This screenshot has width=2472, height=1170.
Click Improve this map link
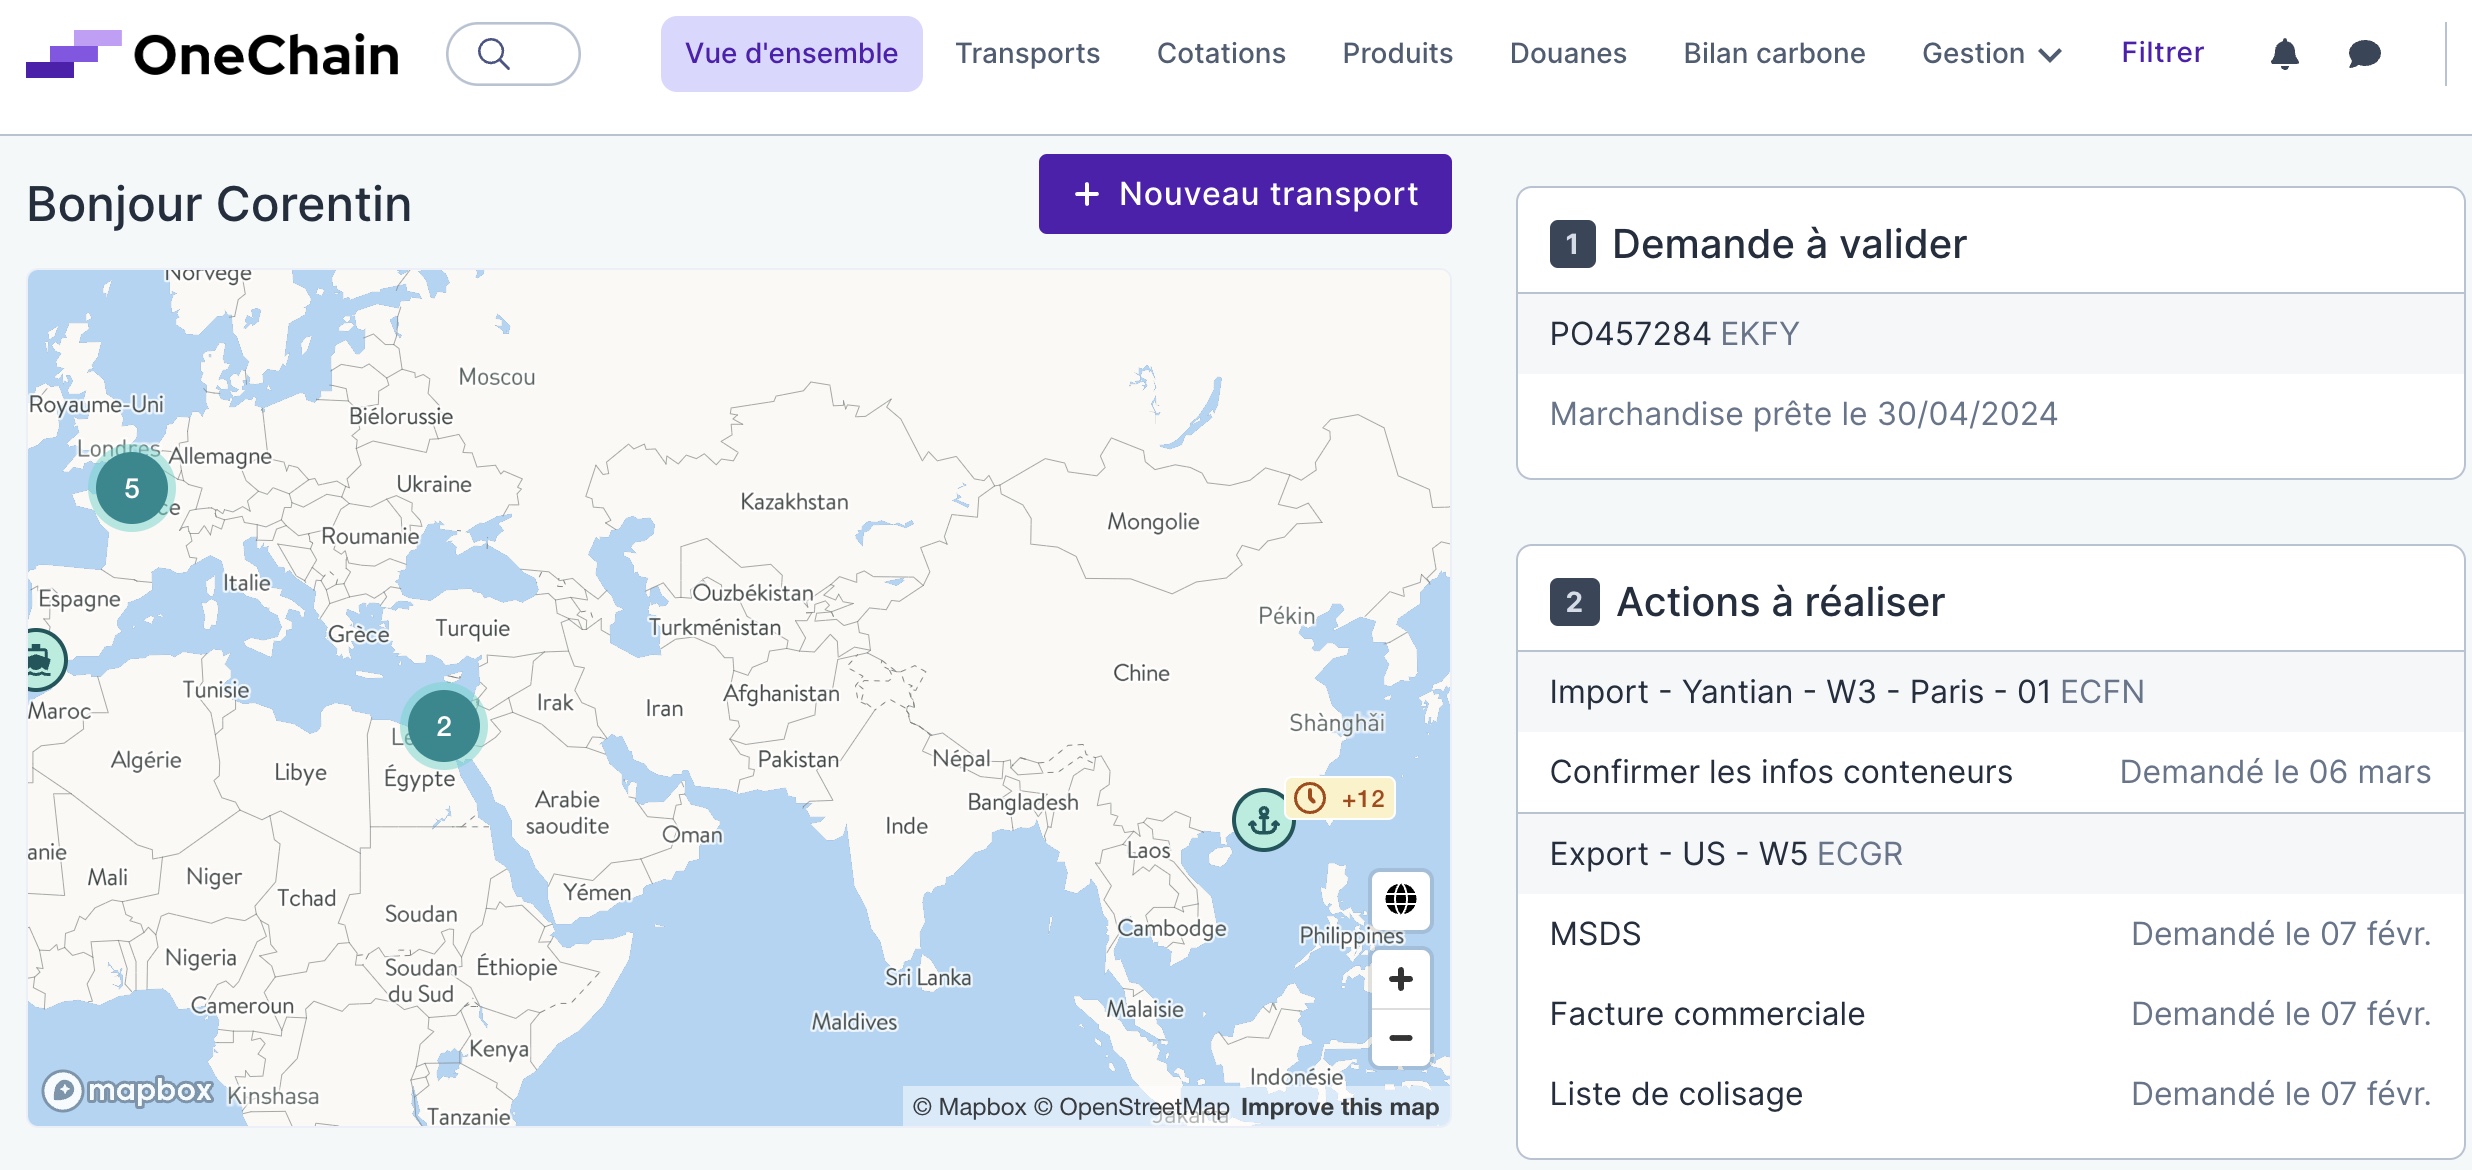1339,1107
